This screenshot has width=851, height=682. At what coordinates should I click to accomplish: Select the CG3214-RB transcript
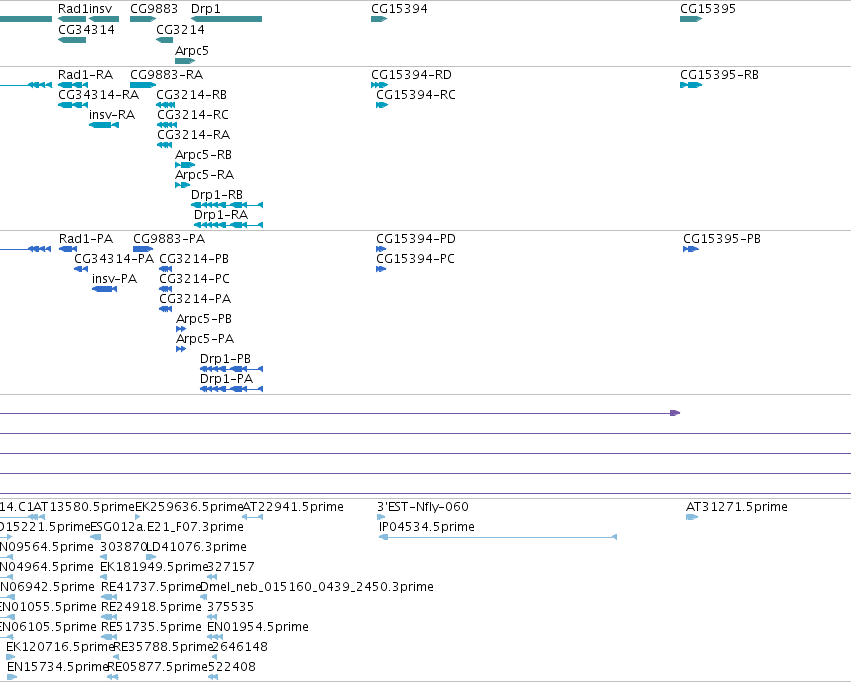(192, 95)
